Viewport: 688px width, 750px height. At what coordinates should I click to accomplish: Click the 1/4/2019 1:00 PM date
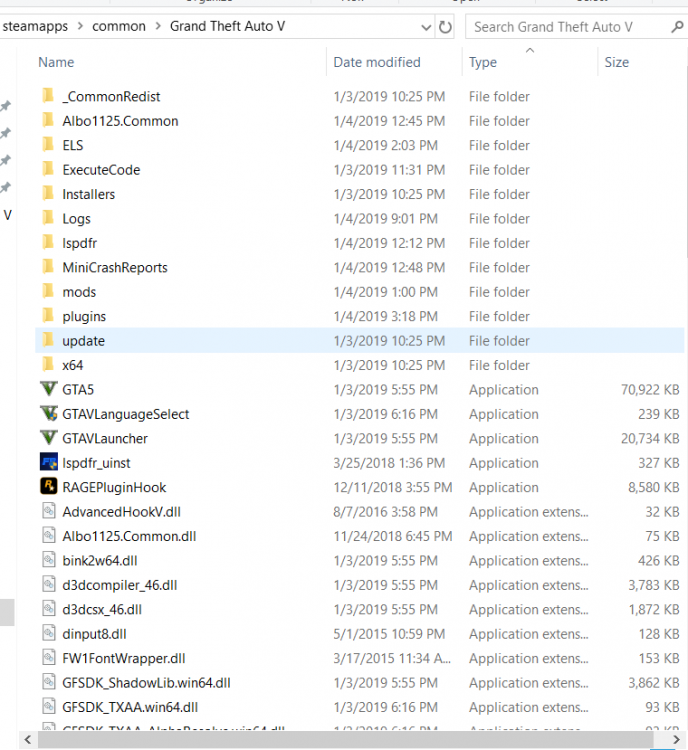(386, 292)
